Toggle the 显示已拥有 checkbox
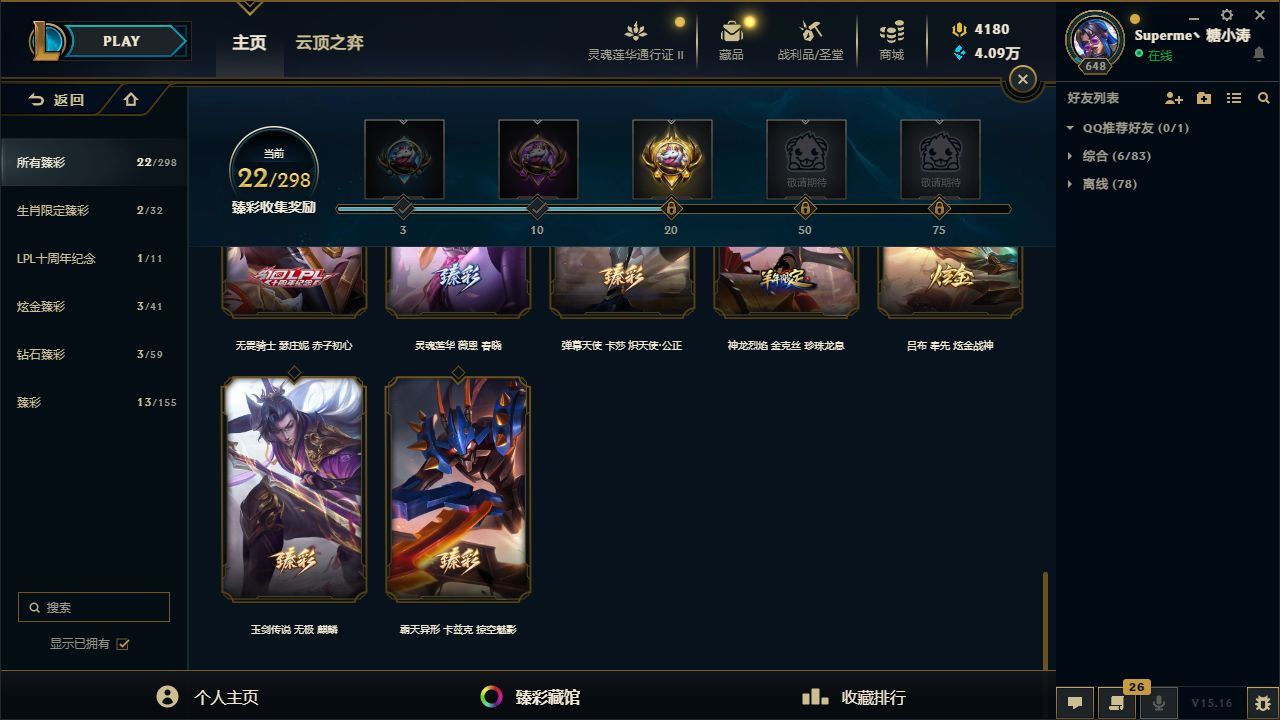 coord(123,644)
